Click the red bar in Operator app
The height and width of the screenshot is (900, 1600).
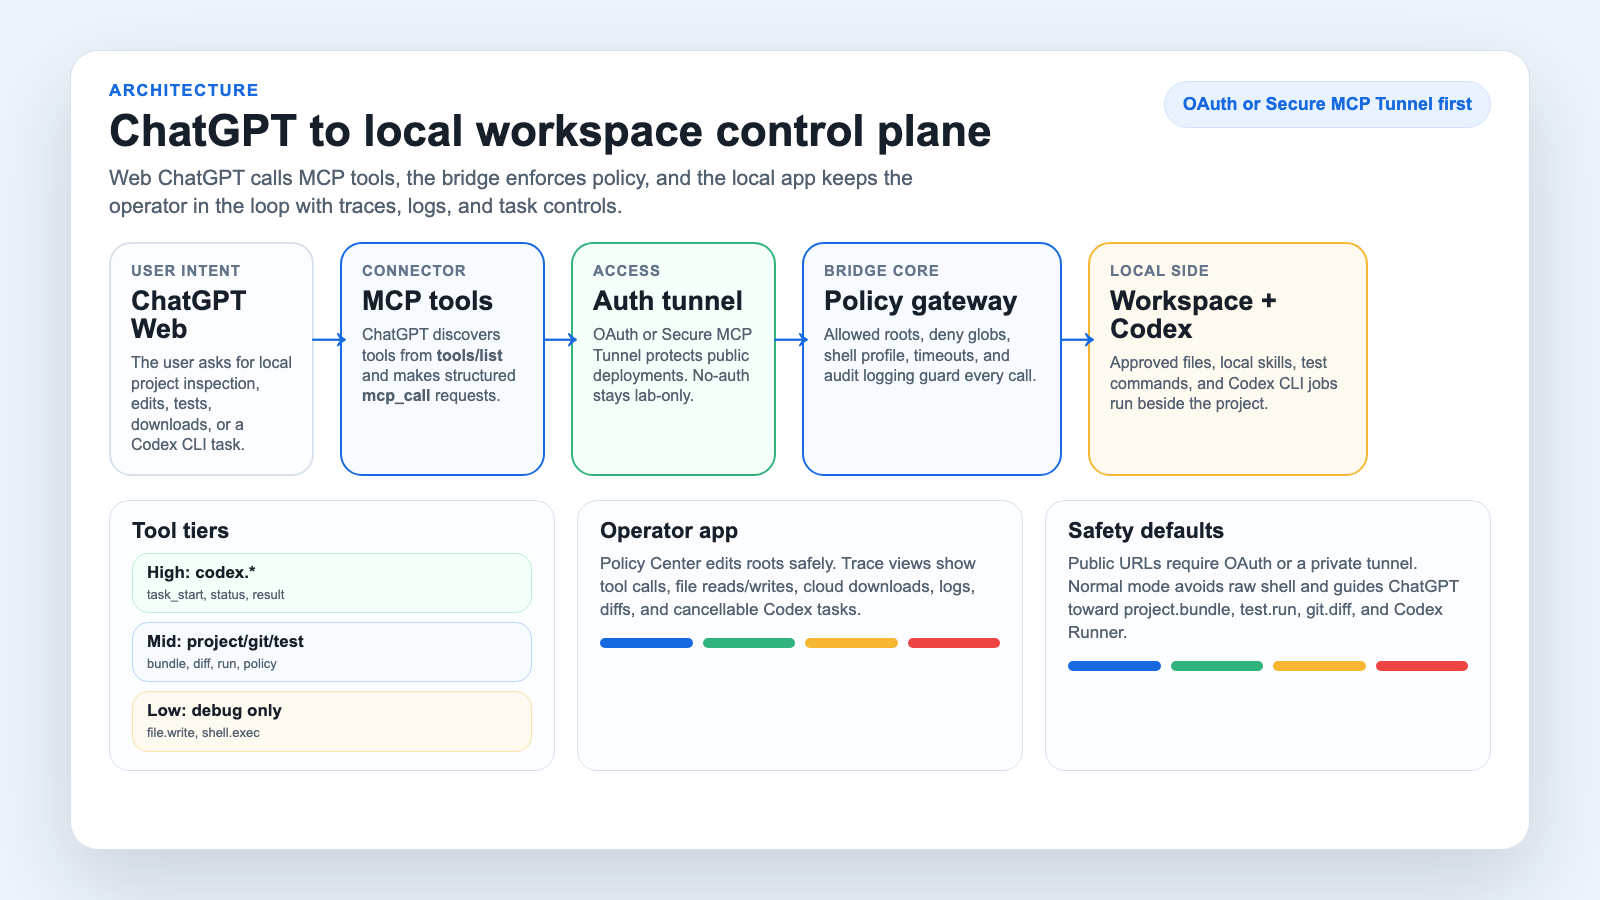(x=954, y=643)
